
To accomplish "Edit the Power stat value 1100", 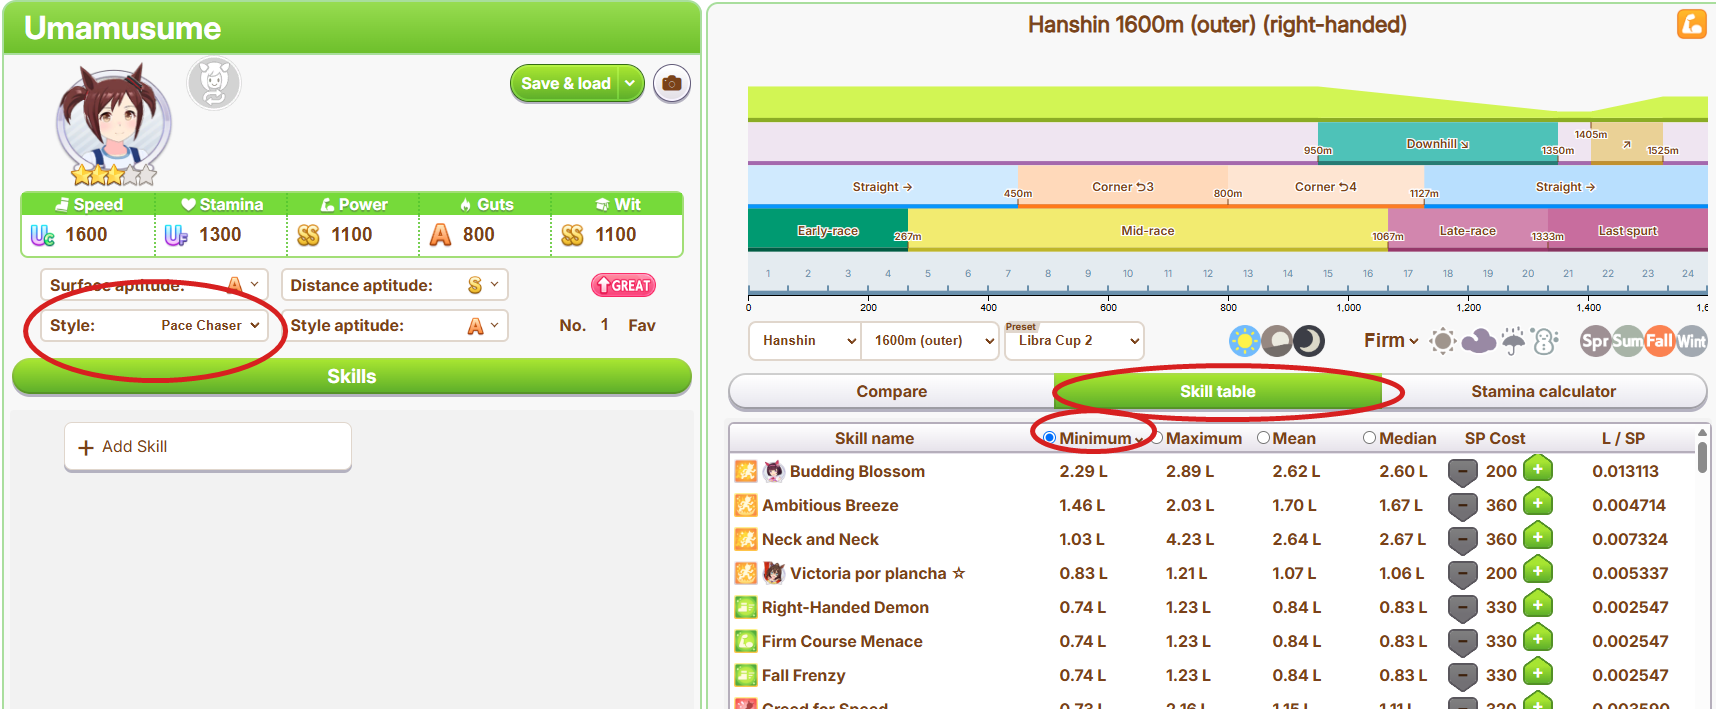I will (352, 234).
